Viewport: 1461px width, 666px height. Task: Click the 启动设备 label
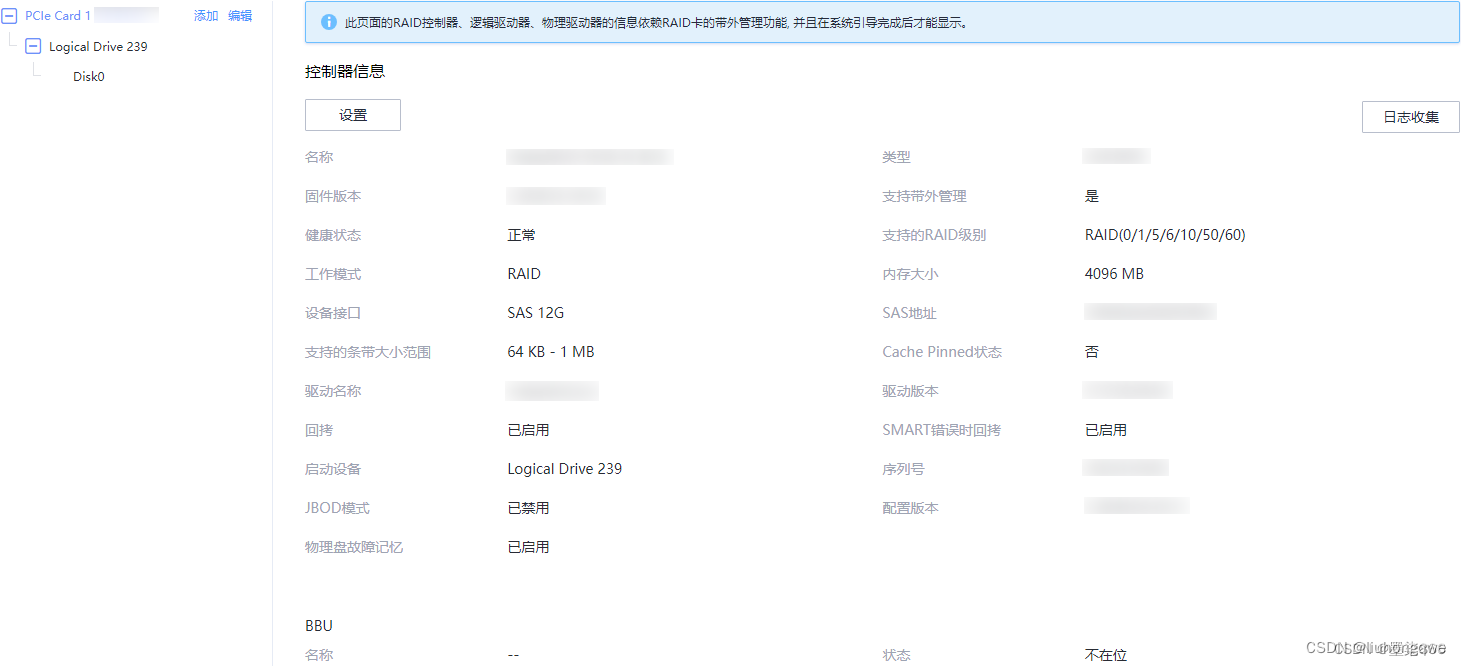(x=333, y=469)
